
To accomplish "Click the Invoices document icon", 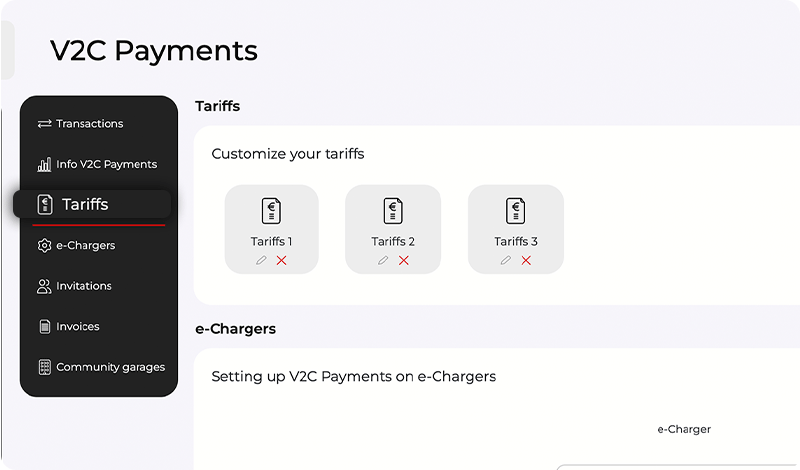I will [x=44, y=327].
